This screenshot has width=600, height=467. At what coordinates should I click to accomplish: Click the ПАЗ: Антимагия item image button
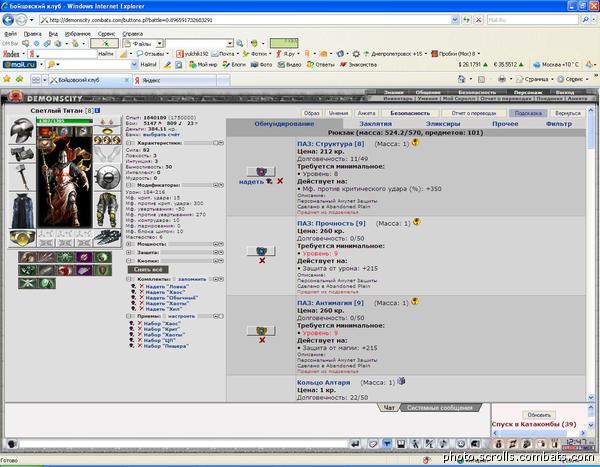click(x=261, y=331)
